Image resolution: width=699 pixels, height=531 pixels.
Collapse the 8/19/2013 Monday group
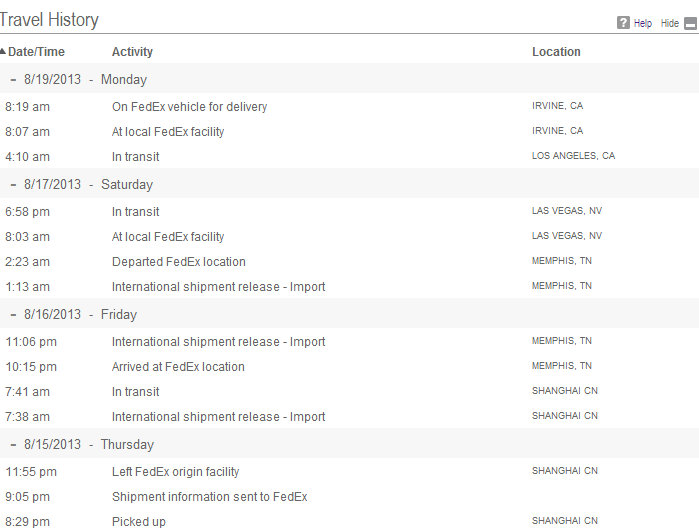[13, 80]
